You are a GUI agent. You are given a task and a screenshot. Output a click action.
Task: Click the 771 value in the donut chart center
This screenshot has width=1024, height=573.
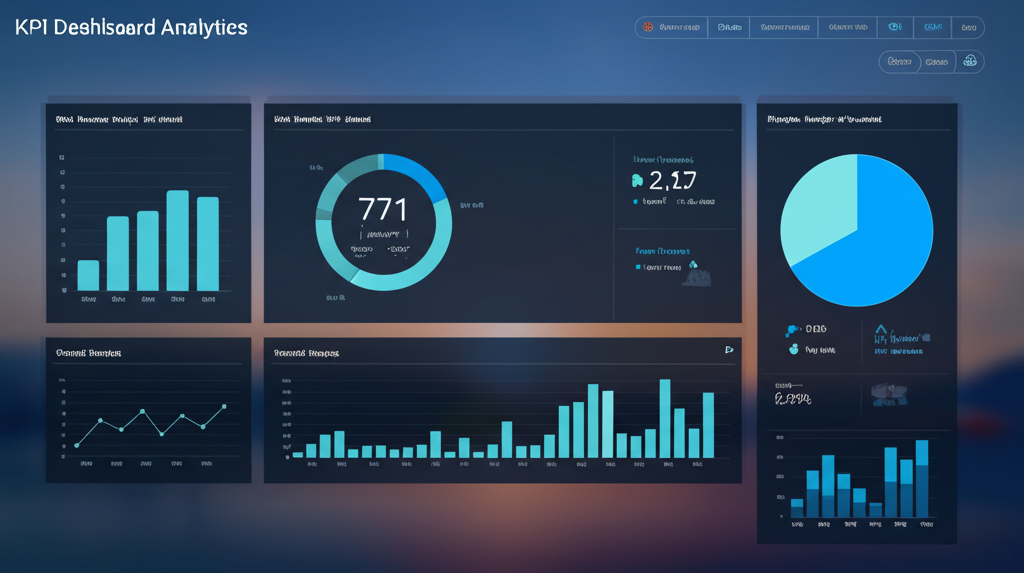point(383,210)
